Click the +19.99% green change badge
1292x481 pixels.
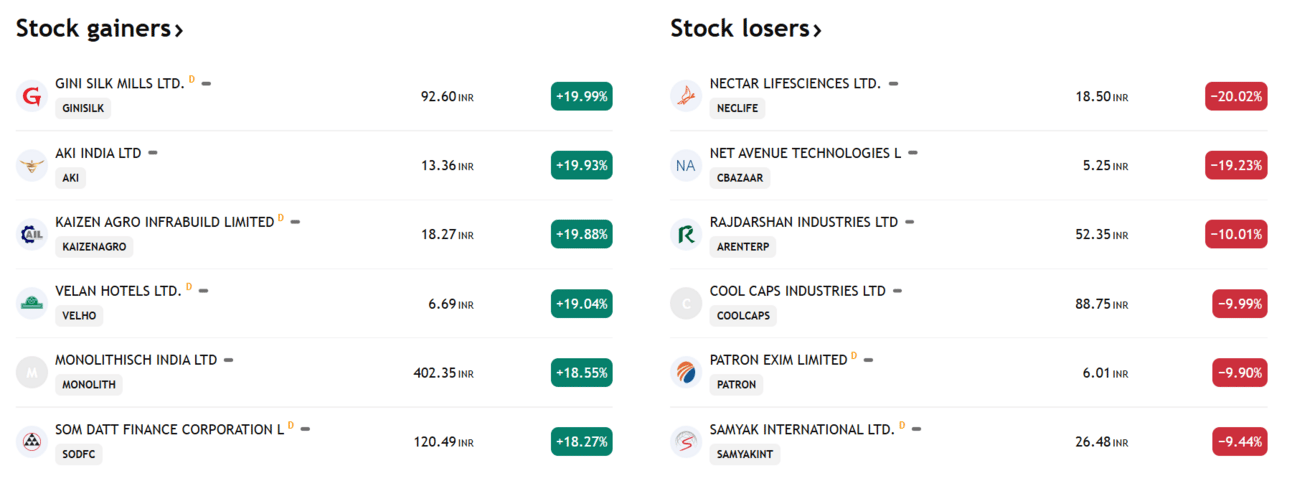click(581, 96)
